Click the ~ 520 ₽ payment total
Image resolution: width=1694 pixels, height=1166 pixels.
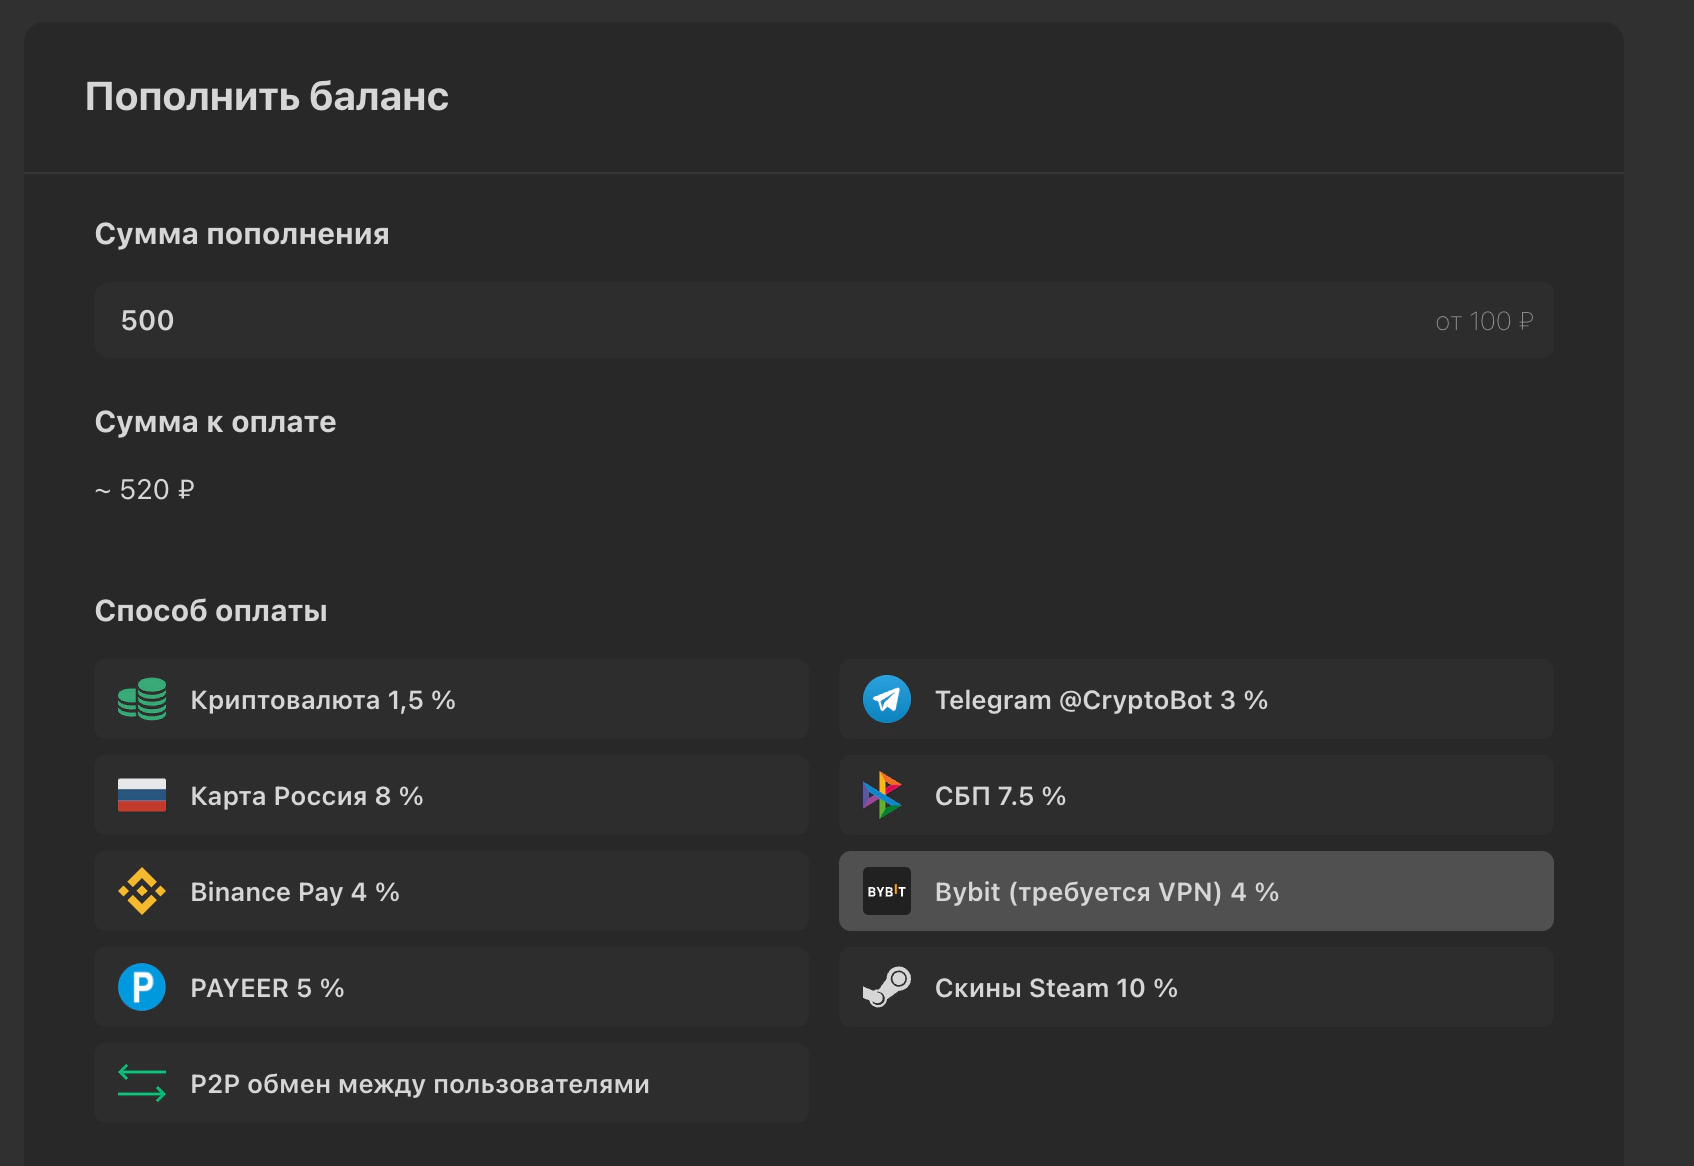point(145,490)
